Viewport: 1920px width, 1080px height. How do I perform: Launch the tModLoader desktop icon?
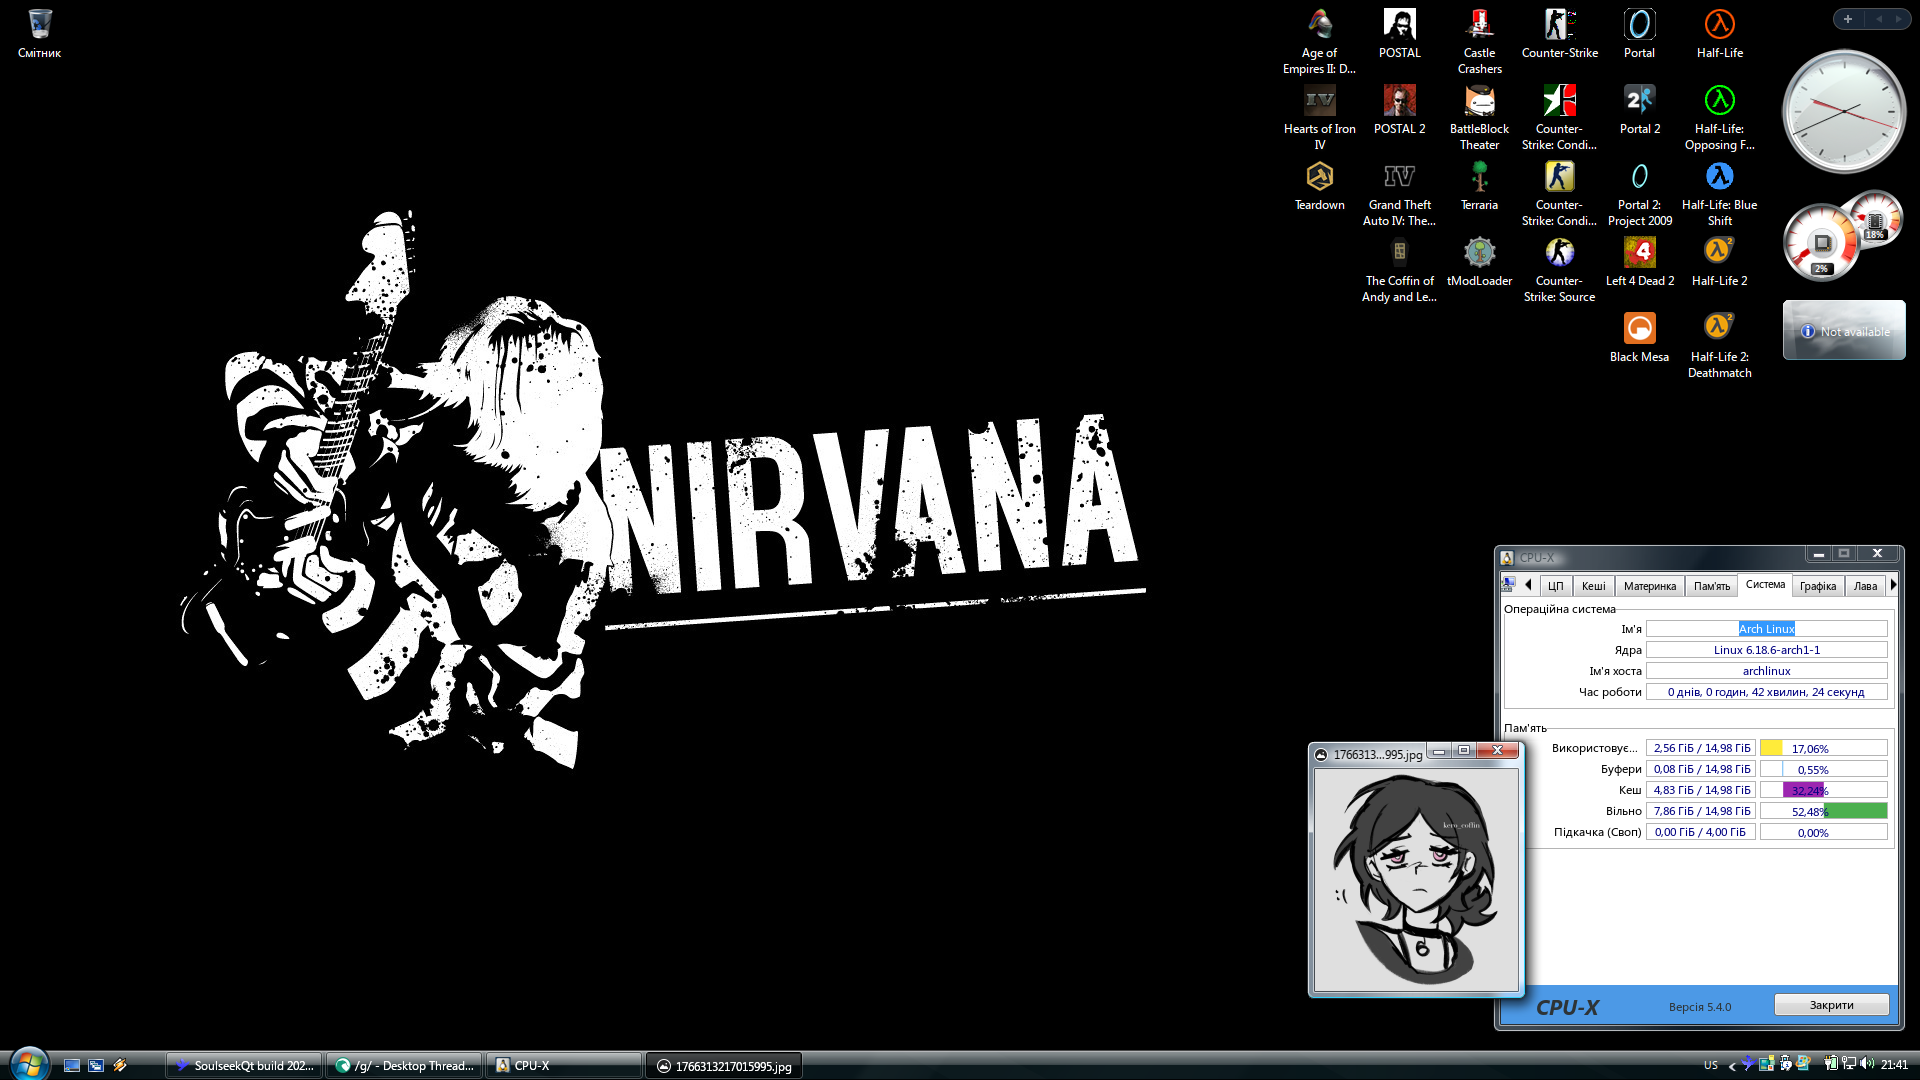tap(1479, 253)
